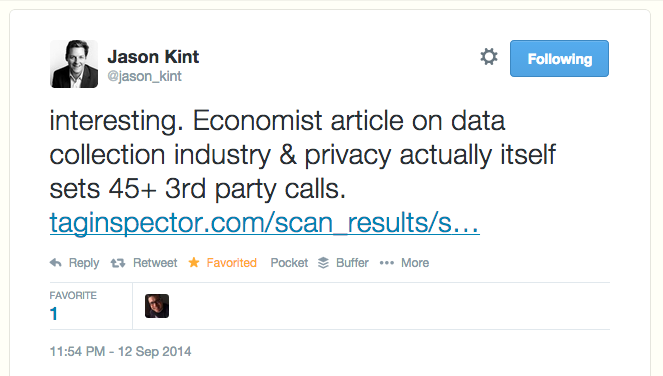
Task: Click the Buffer stack icon
Action: pyautogui.click(x=323, y=263)
